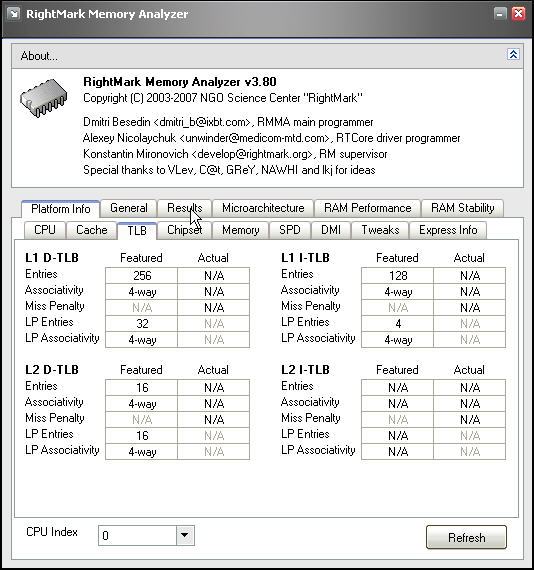The image size is (534, 570).
Task: Click L2 D-TLB featured LP Associativity 4-way cell
Action: point(142,451)
